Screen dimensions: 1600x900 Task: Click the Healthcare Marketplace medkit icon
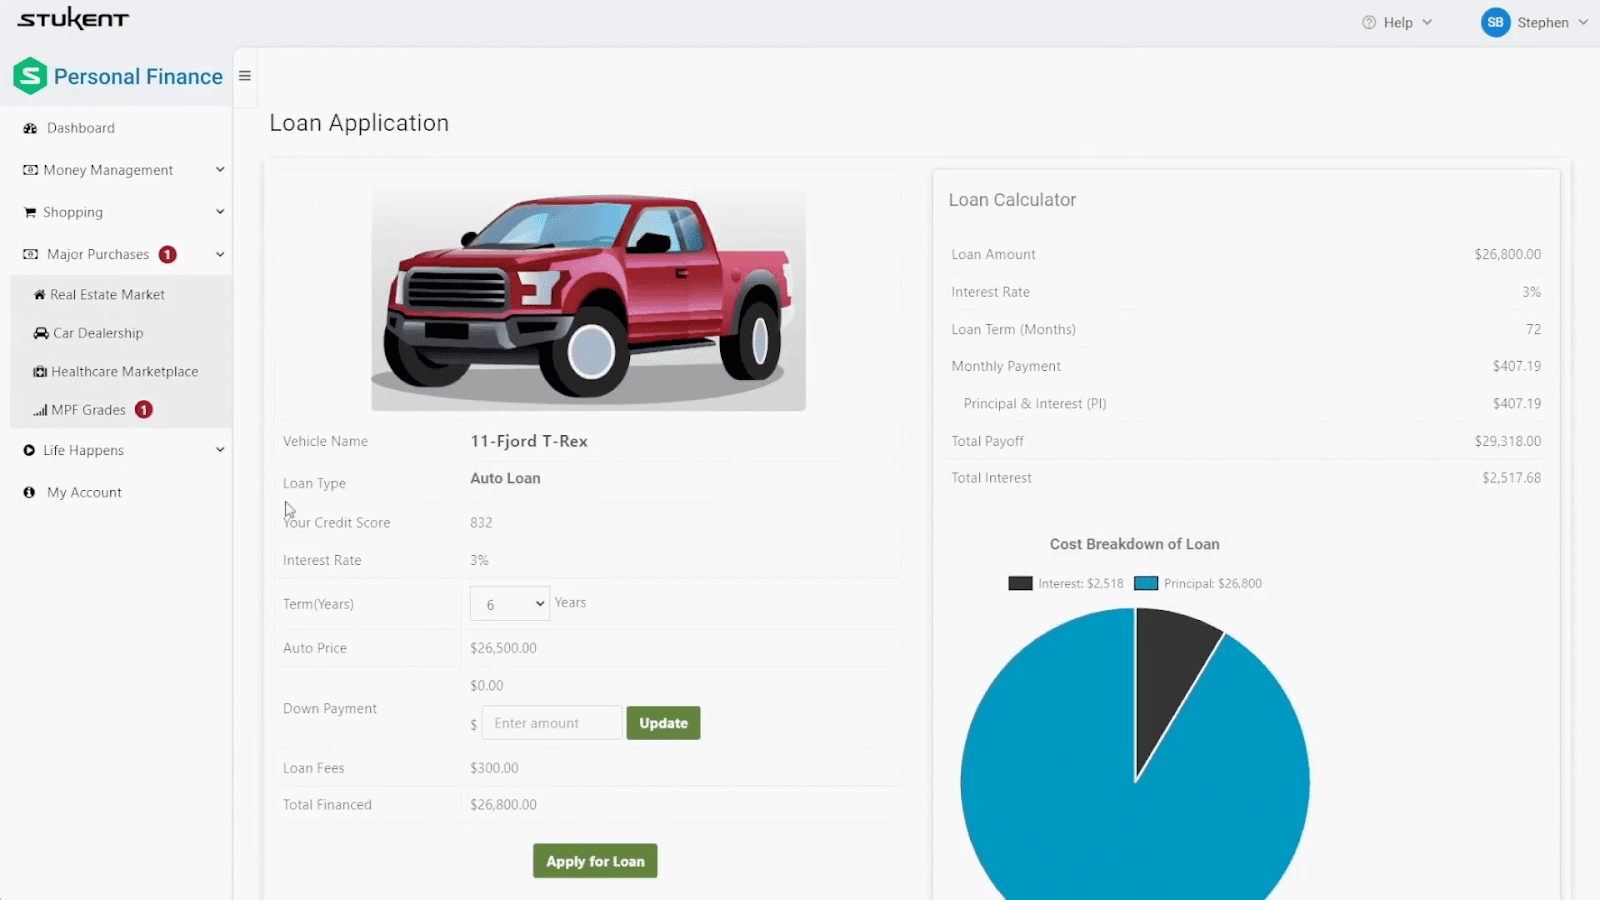point(40,372)
